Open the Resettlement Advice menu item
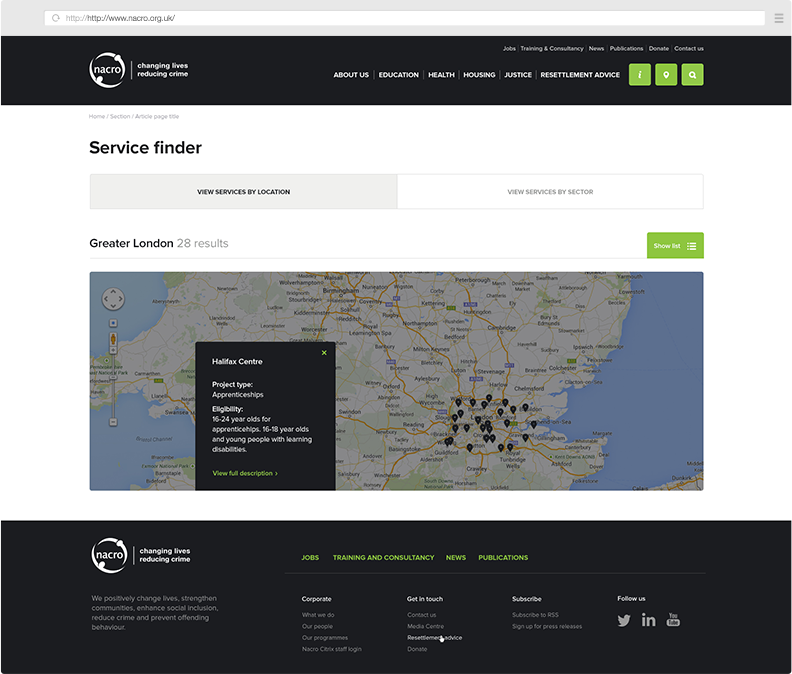Viewport: 792px width, 674px height. (x=580, y=75)
